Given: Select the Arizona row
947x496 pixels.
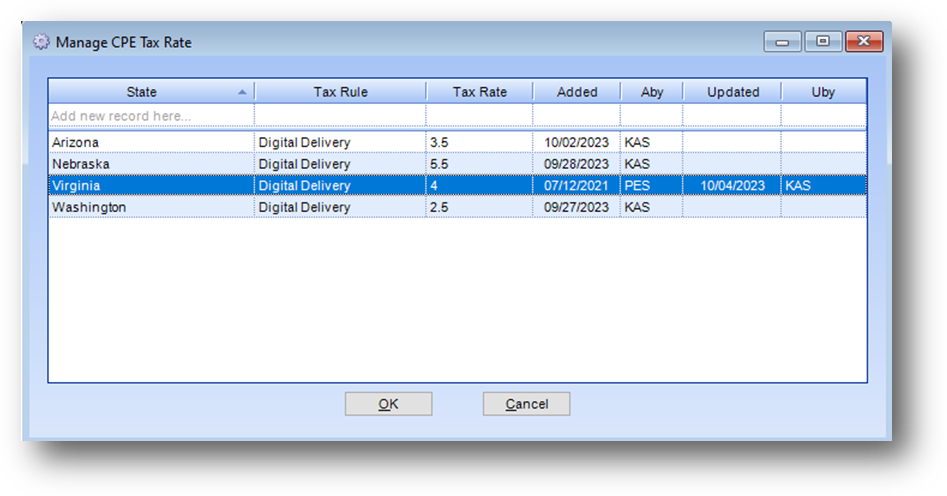Looking at the screenshot, I should (457, 143).
